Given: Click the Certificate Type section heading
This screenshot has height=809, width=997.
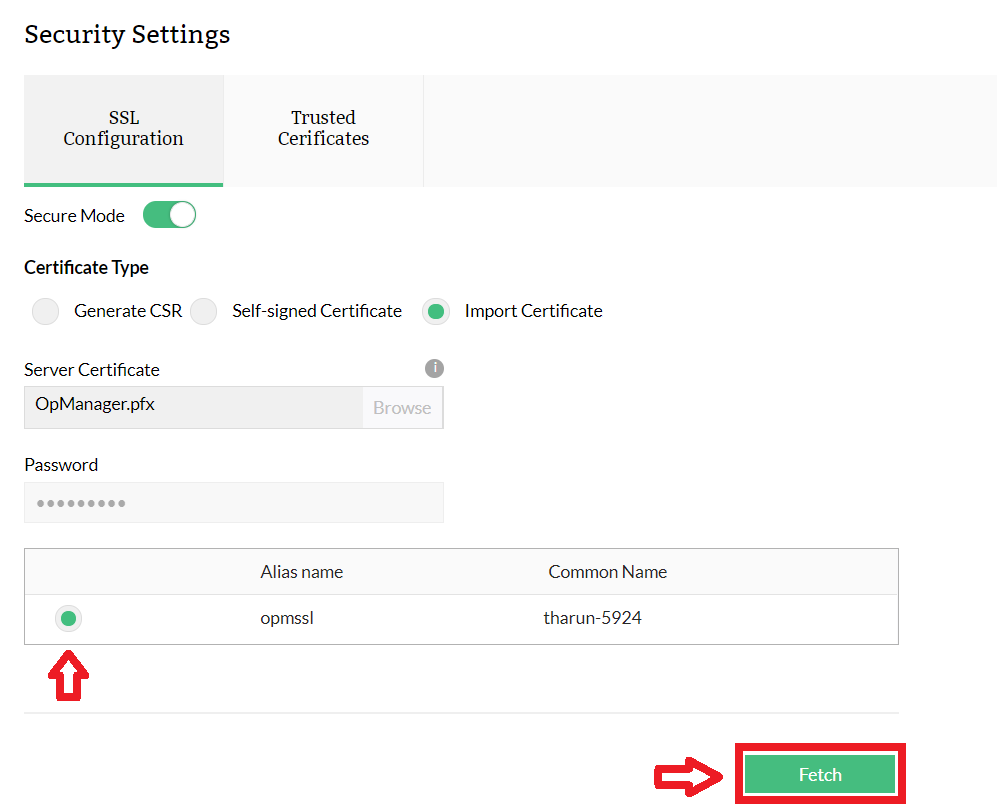Looking at the screenshot, I should [x=86, y=268].
